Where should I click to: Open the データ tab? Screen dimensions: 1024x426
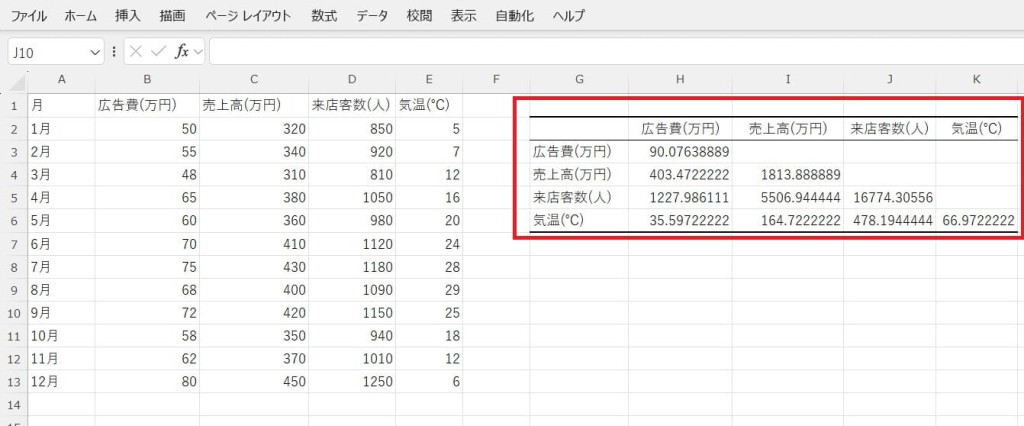(x=372, y=16)
